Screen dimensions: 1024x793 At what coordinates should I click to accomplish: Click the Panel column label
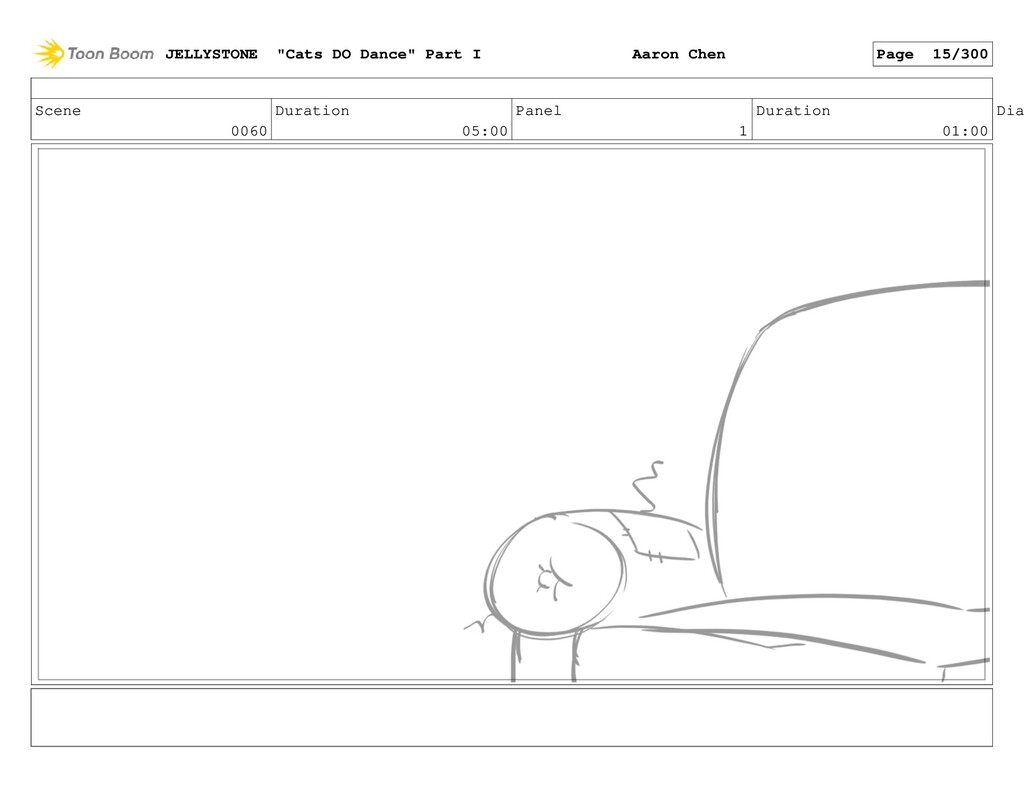[x=538, y=110]
